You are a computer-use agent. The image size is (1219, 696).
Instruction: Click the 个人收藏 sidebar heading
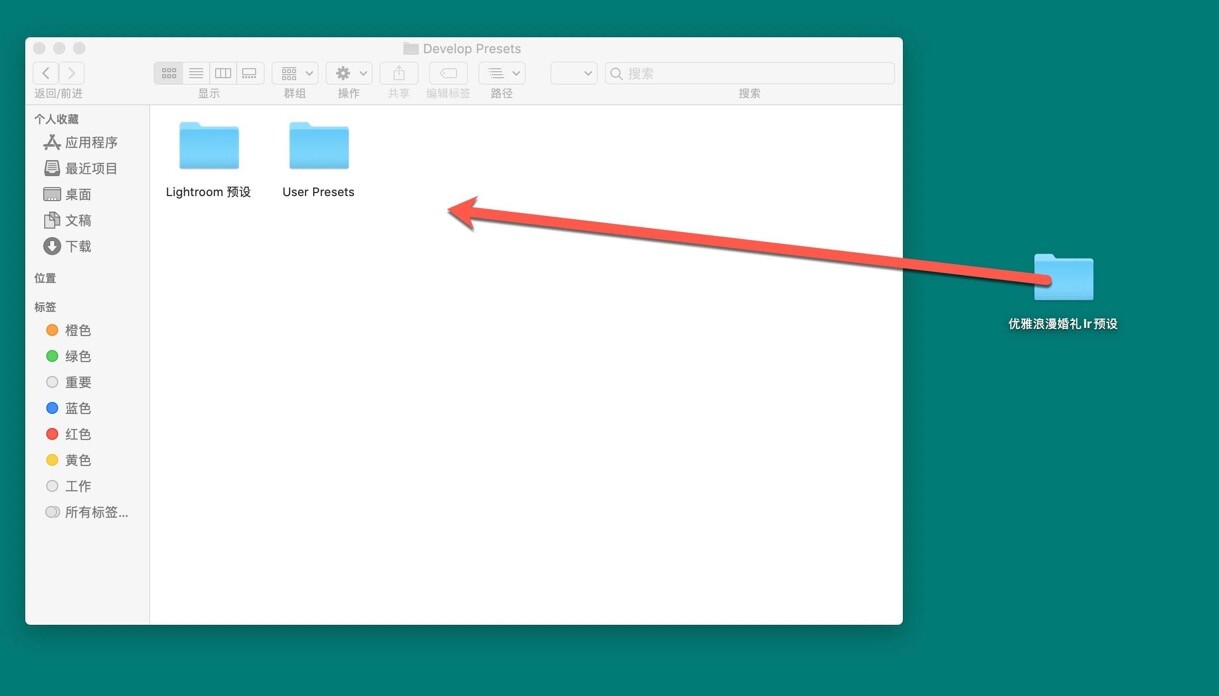coord(56,119)
